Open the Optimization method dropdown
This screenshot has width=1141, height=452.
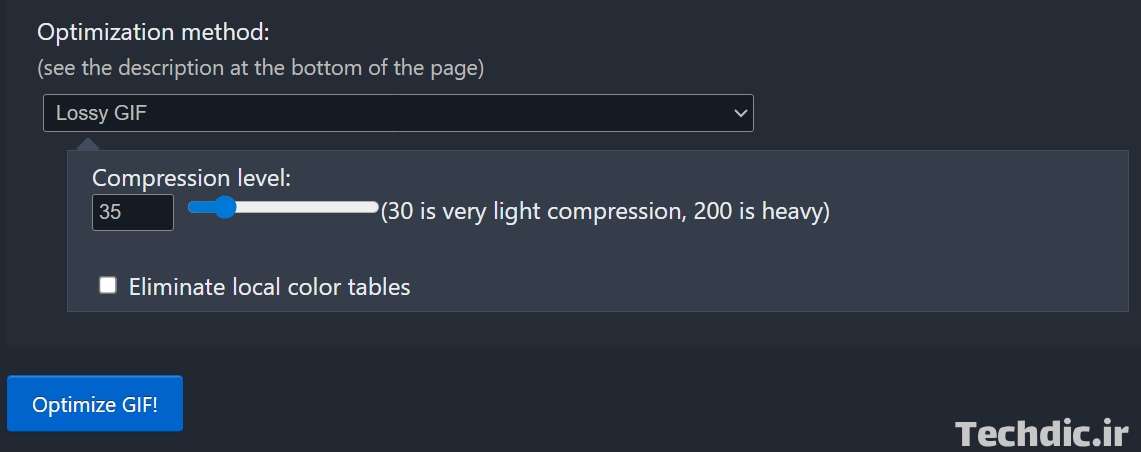[x=397, y=113]
